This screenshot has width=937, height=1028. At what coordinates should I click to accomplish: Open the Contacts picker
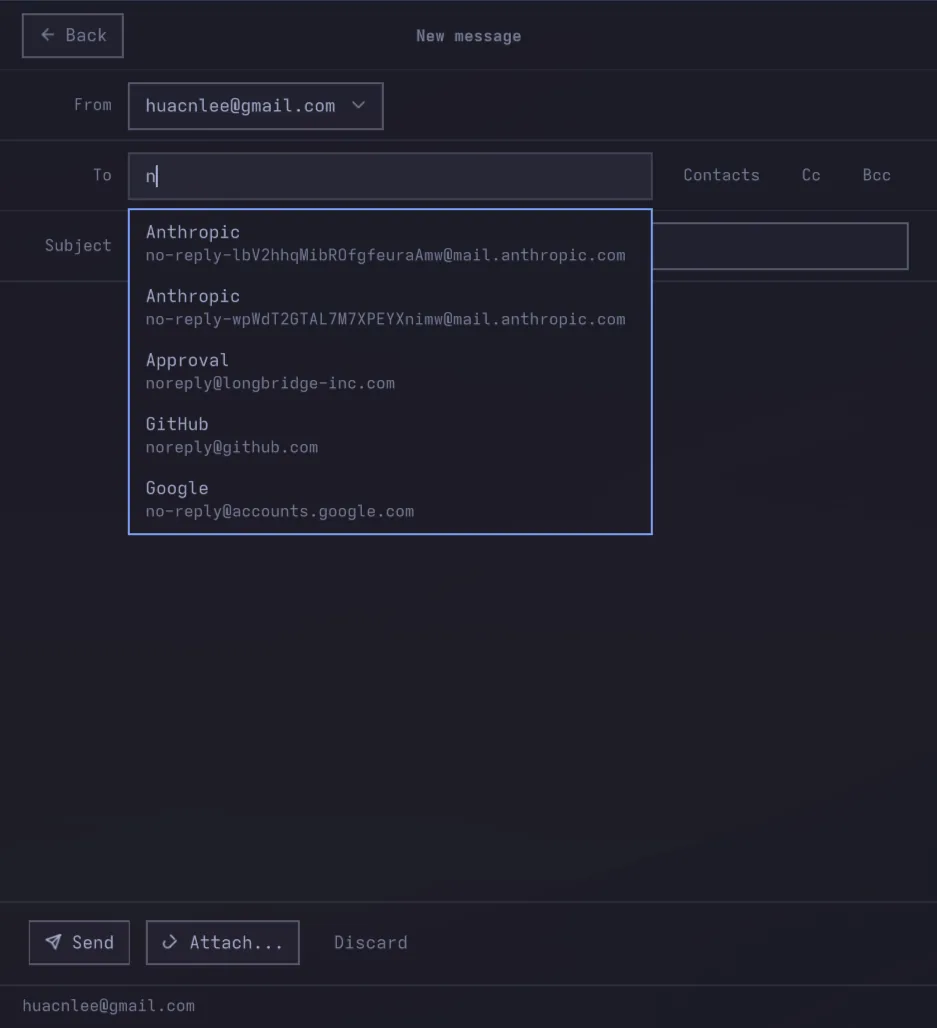[721, 175]
